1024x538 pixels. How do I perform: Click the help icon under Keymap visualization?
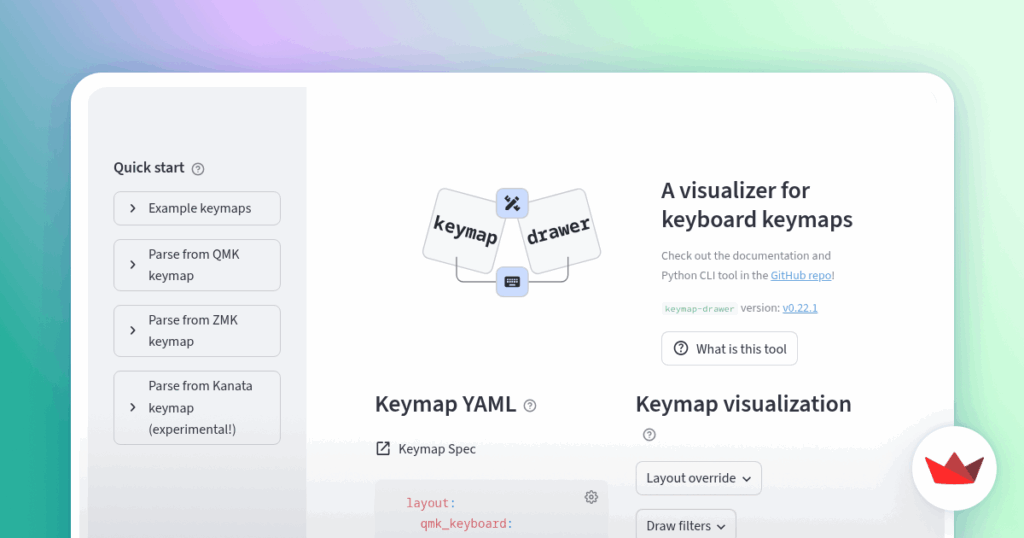tap(649, 435)
